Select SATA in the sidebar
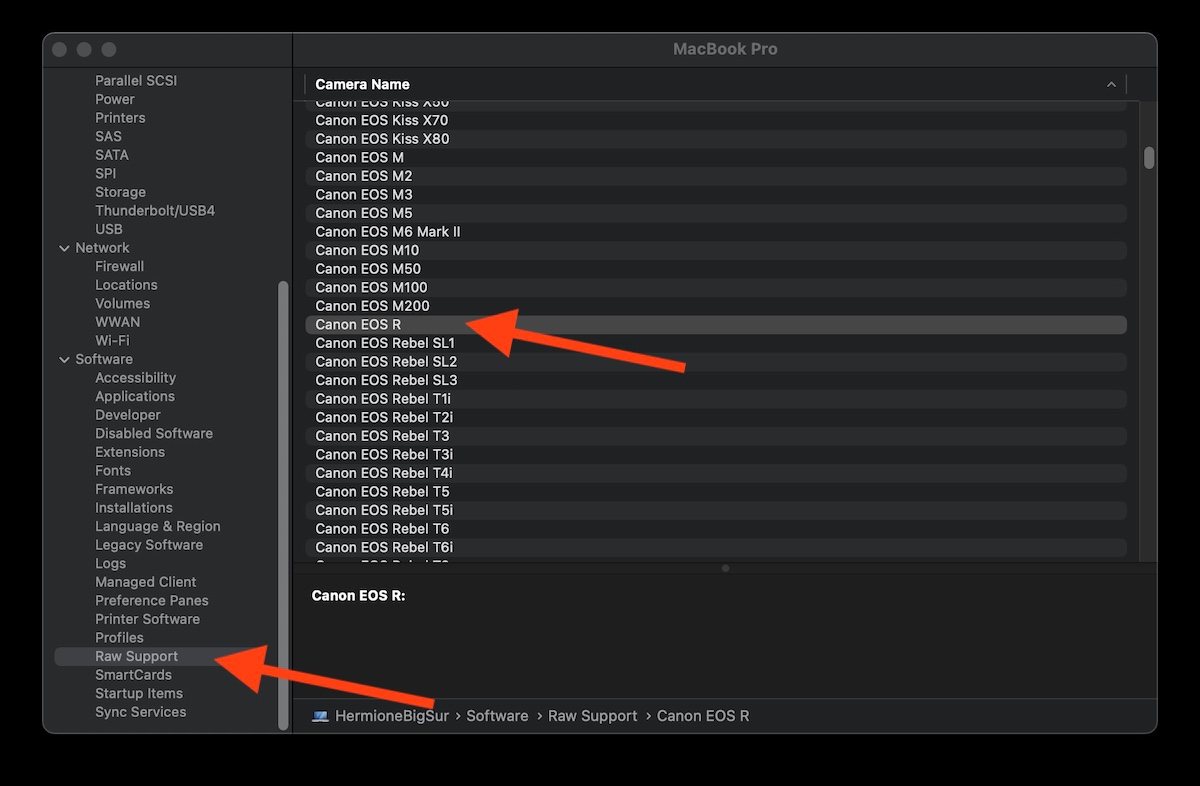The width and height of the screenshot is (1200, 786). coord(112,155)
